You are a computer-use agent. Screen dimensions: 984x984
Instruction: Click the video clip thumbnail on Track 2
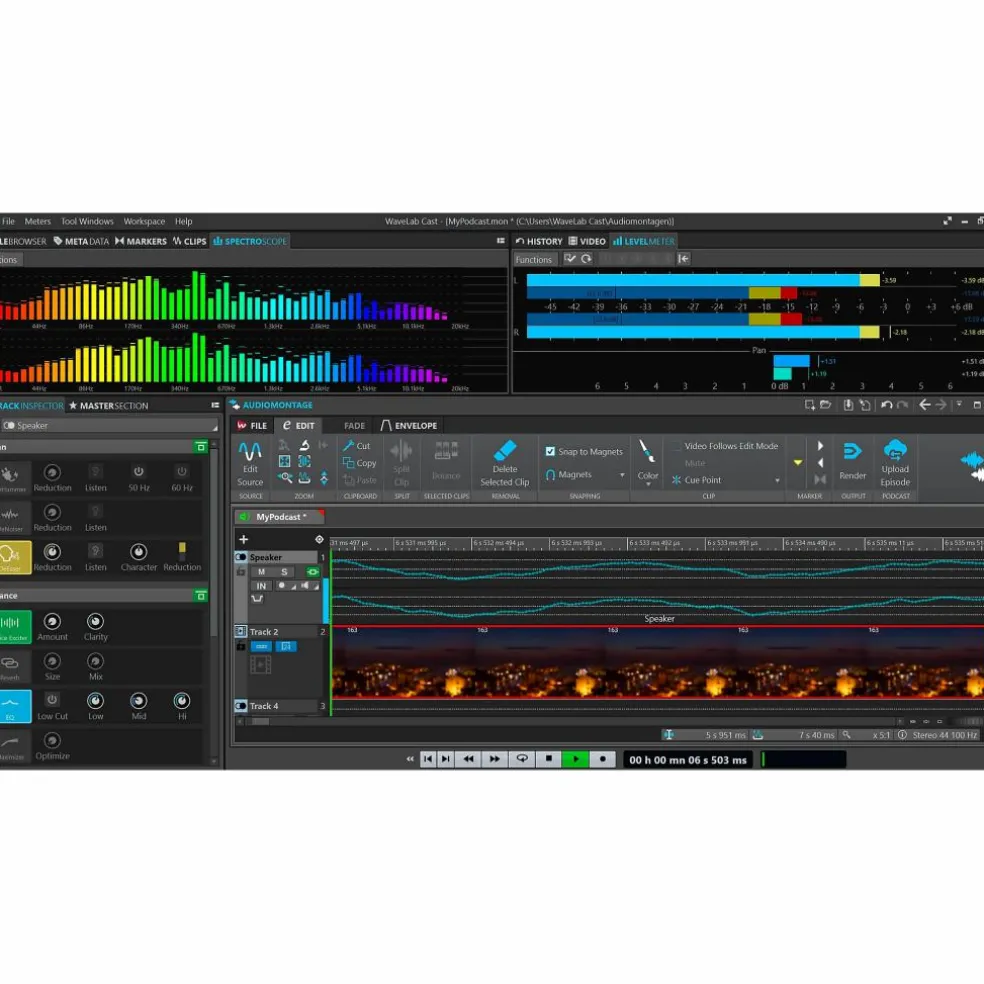coord(657,662)
